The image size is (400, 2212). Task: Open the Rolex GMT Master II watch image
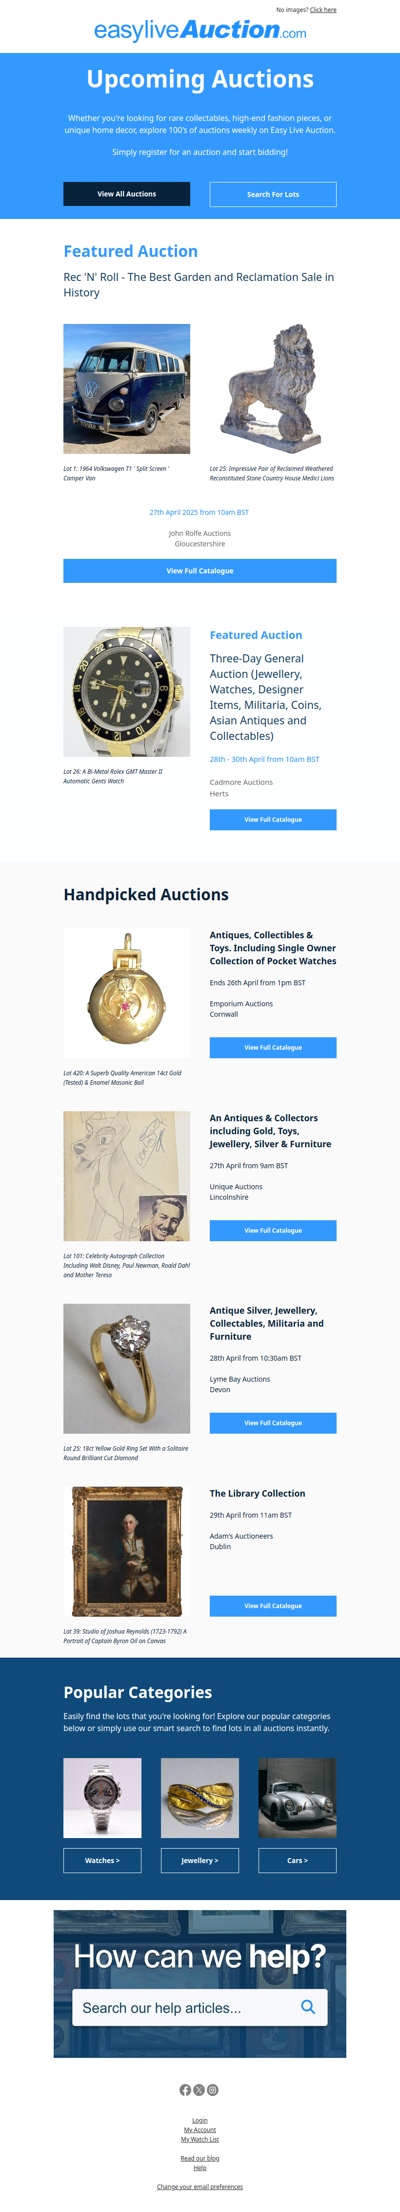127,692
